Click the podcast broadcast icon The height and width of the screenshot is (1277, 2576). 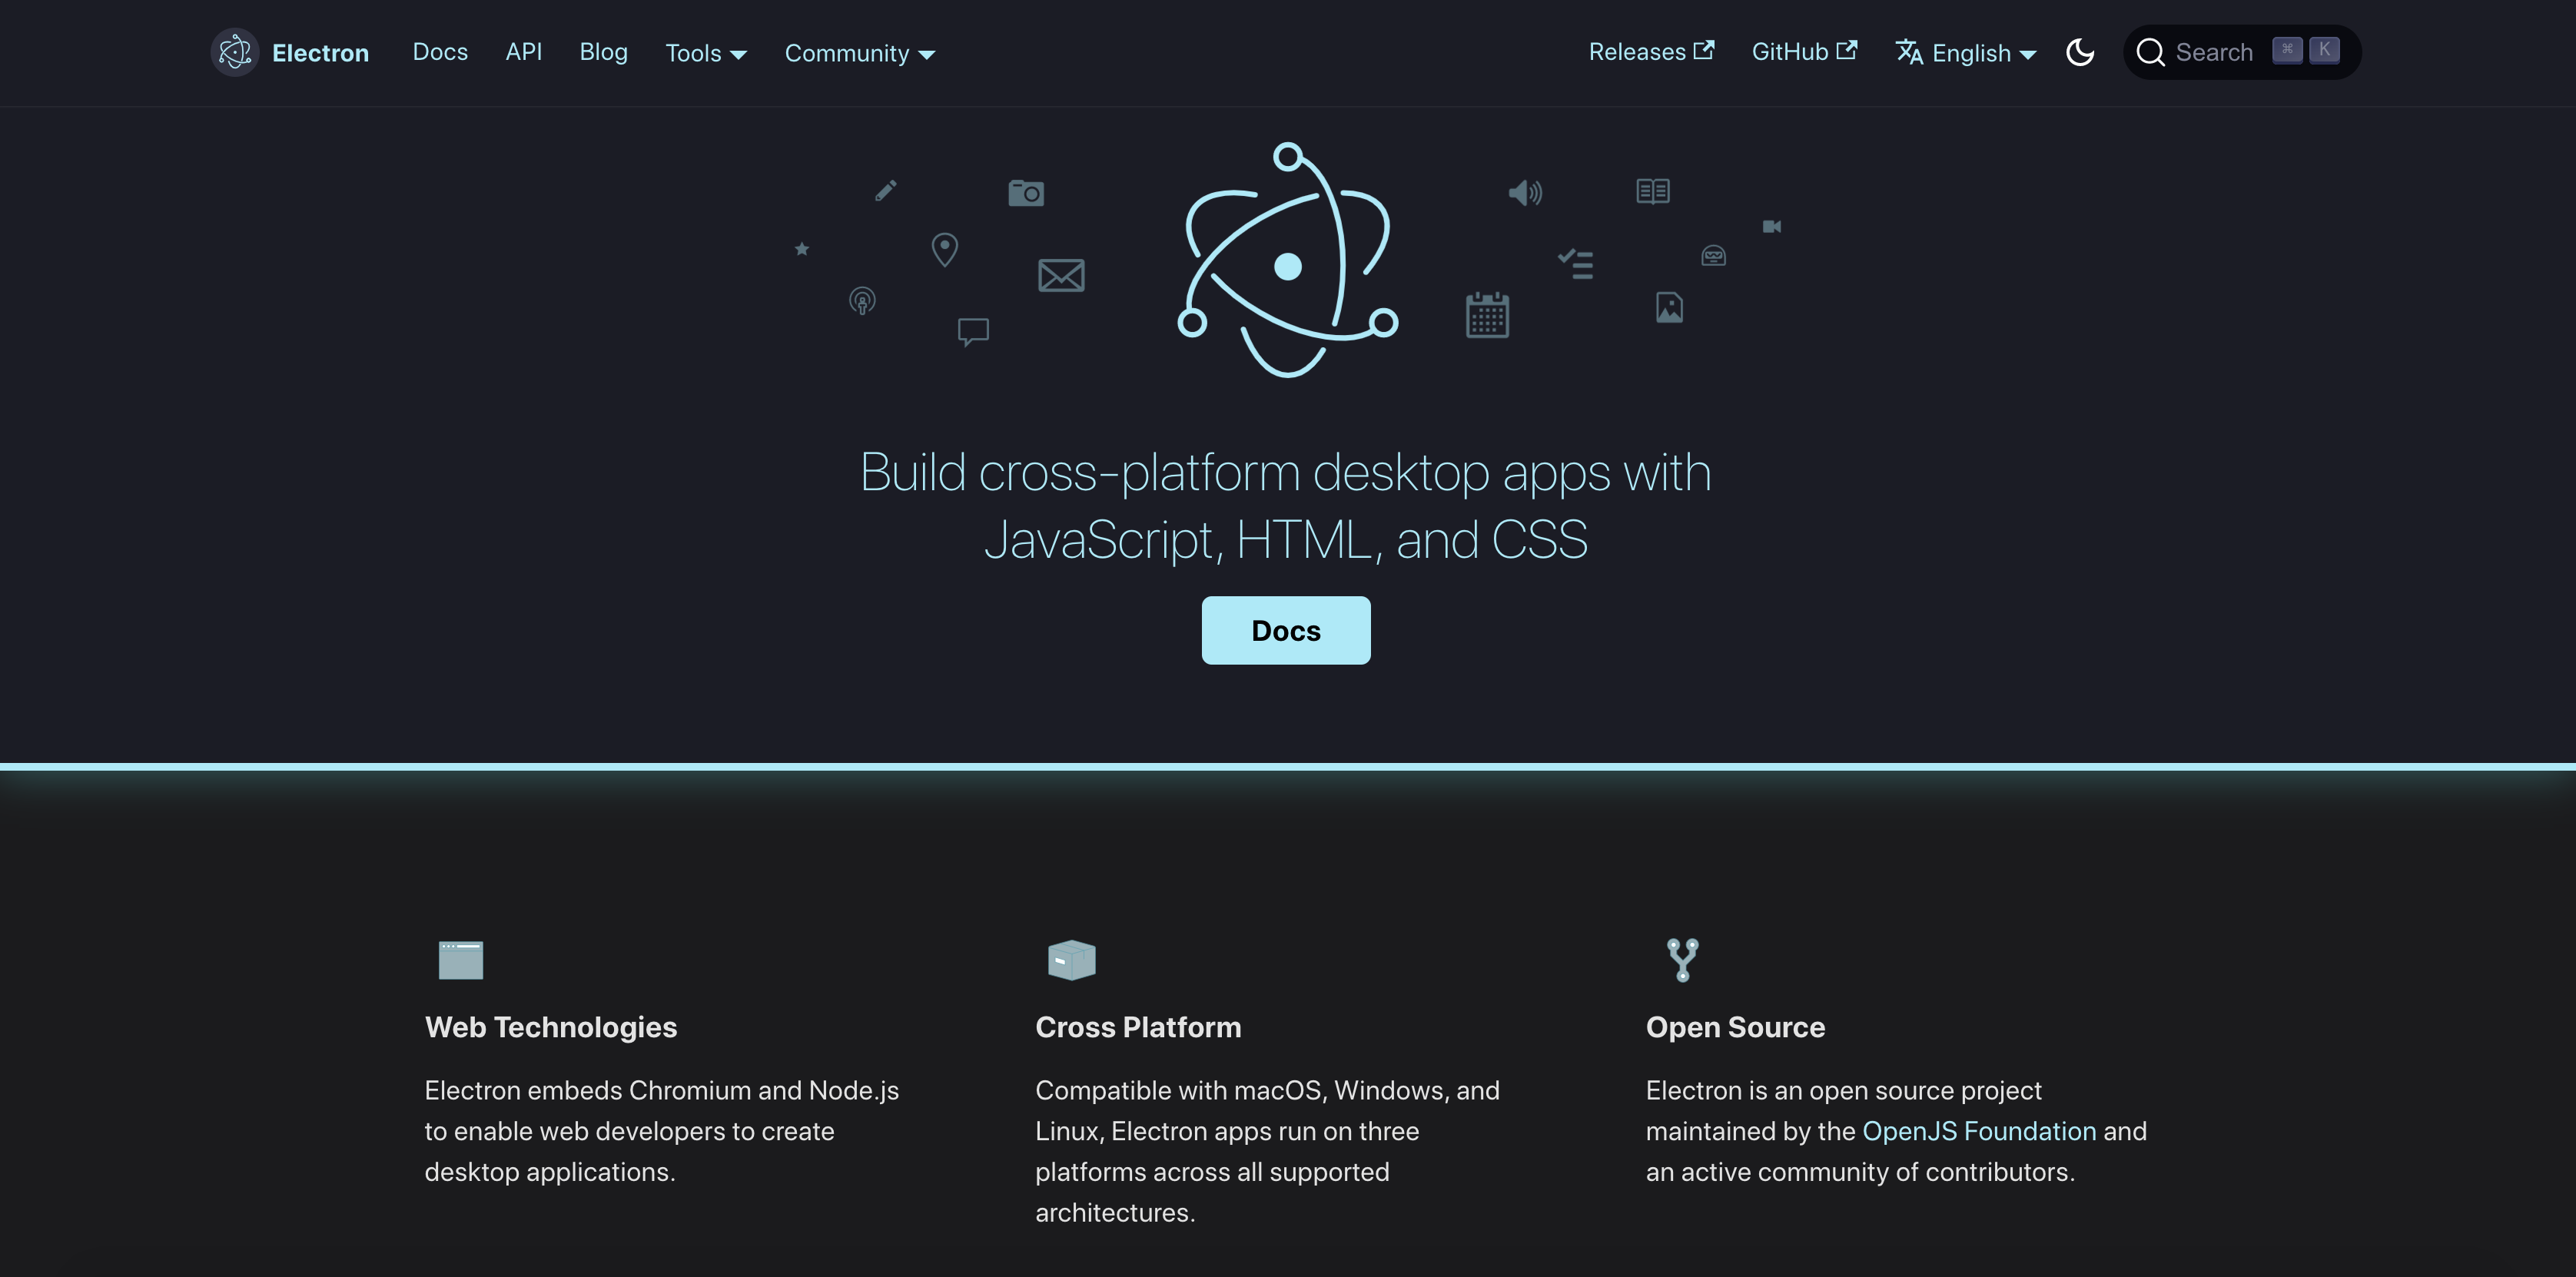coord(862,300)
